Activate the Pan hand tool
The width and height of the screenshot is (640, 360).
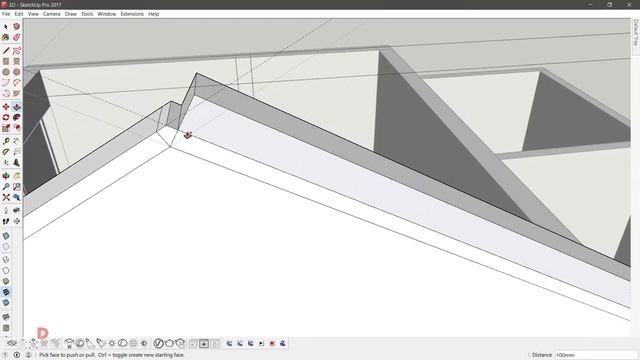16,176
